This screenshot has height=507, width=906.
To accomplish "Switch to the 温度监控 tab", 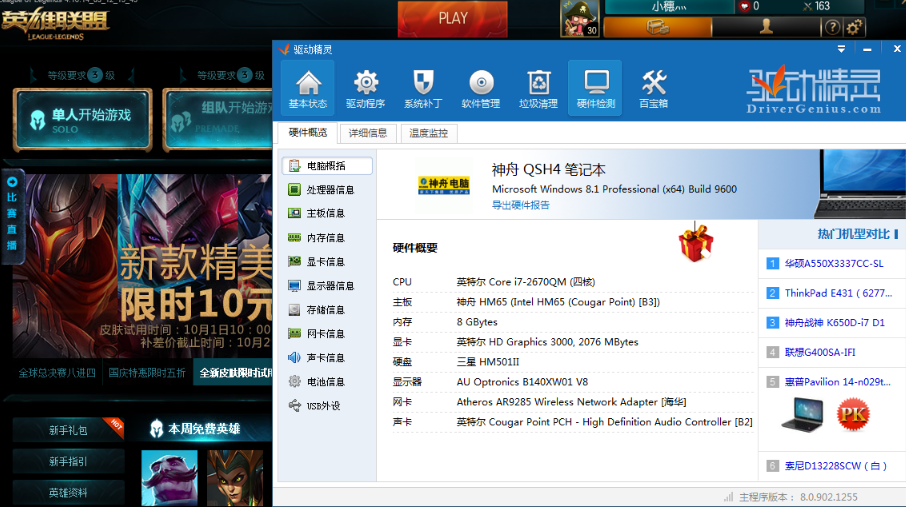I will [429, 134].
